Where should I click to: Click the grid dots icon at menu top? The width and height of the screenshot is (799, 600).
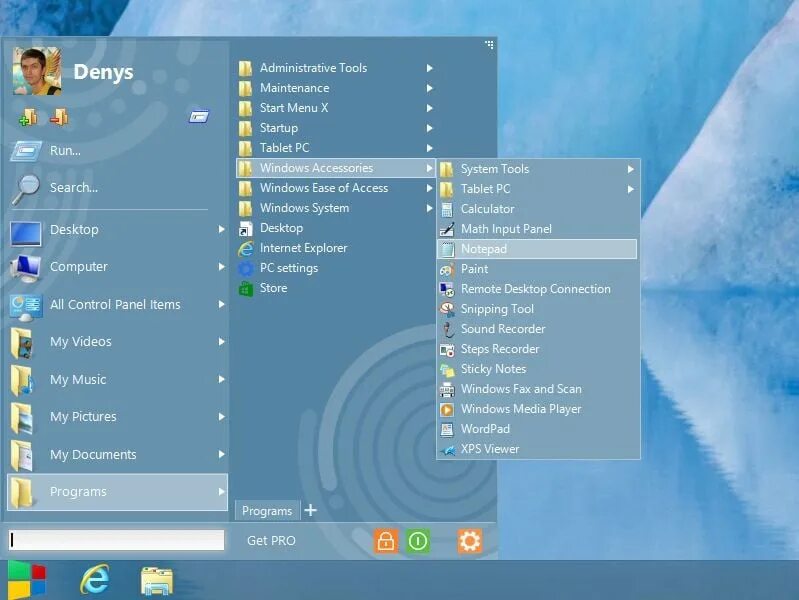[x=489, y=45]
